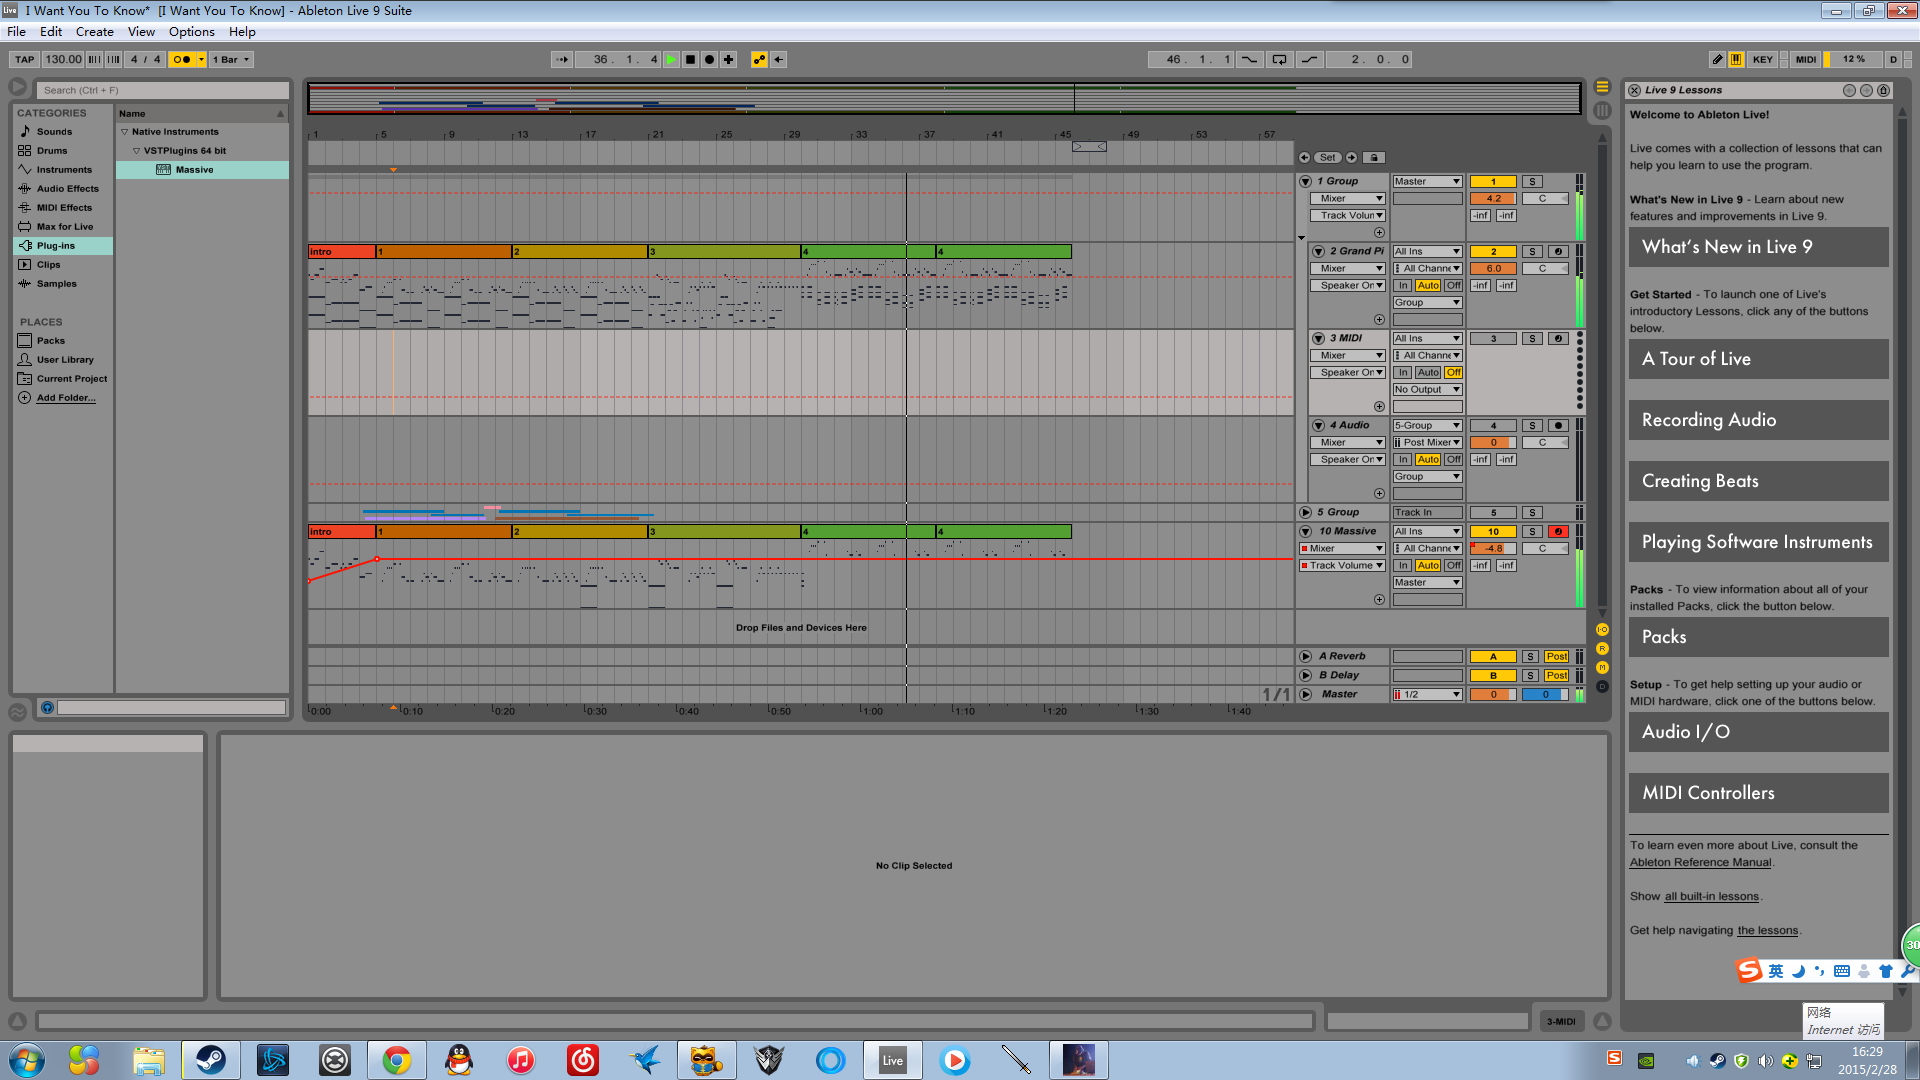Image resolution: width=1920 pixels, height=1080 pixels.
Task: Click the lock envelopes icon
Action: (1374, 157)
